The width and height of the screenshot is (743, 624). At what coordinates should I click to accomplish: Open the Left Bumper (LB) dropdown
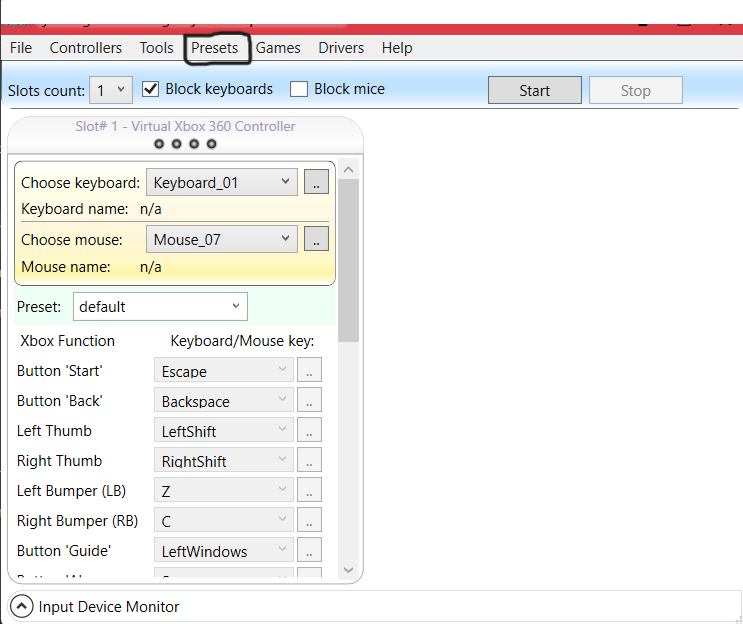click(224, 490)
